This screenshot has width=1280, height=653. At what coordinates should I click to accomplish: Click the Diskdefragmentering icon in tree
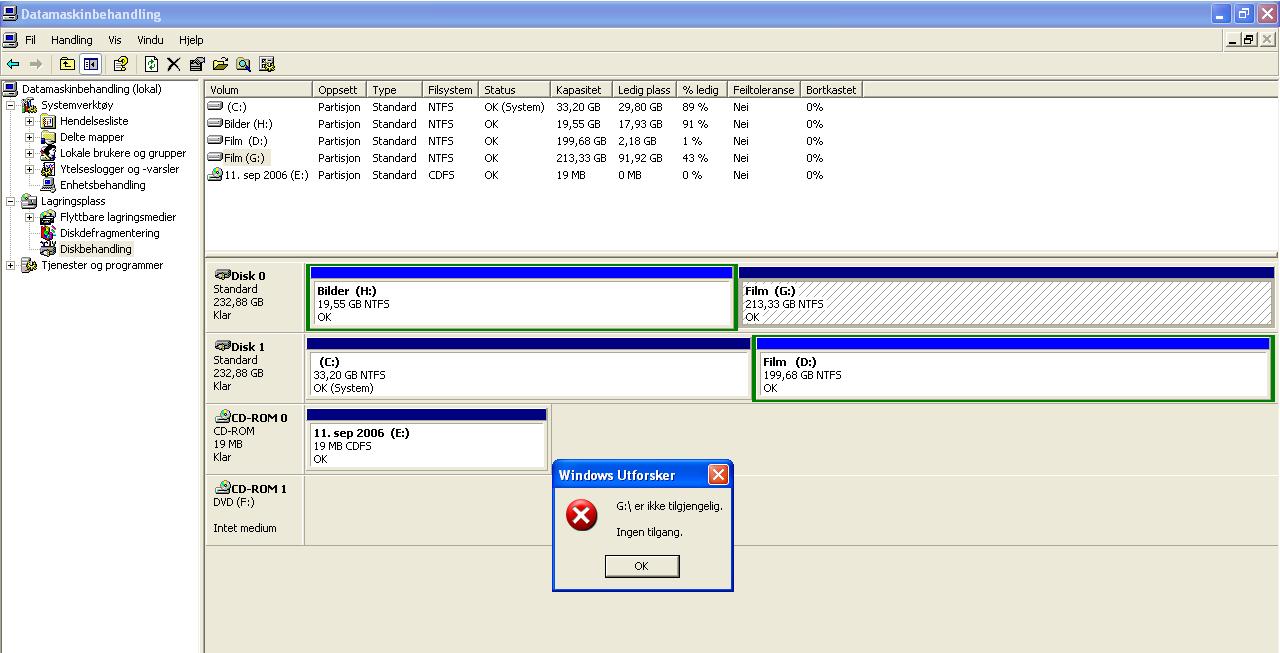tap(48, 233)
